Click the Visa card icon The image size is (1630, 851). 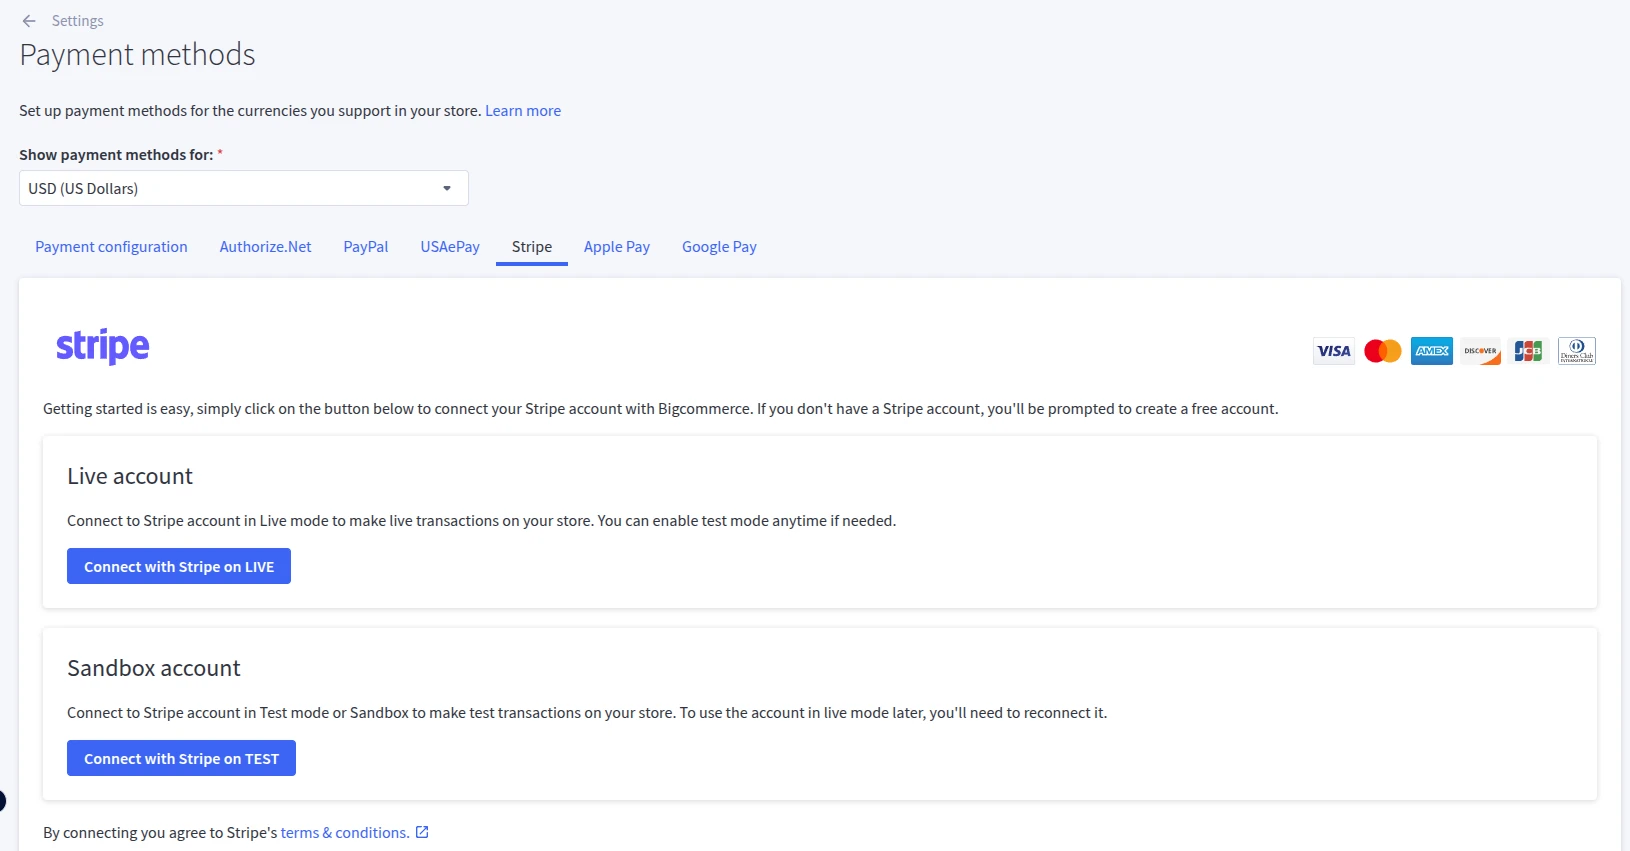(1334, 351)
